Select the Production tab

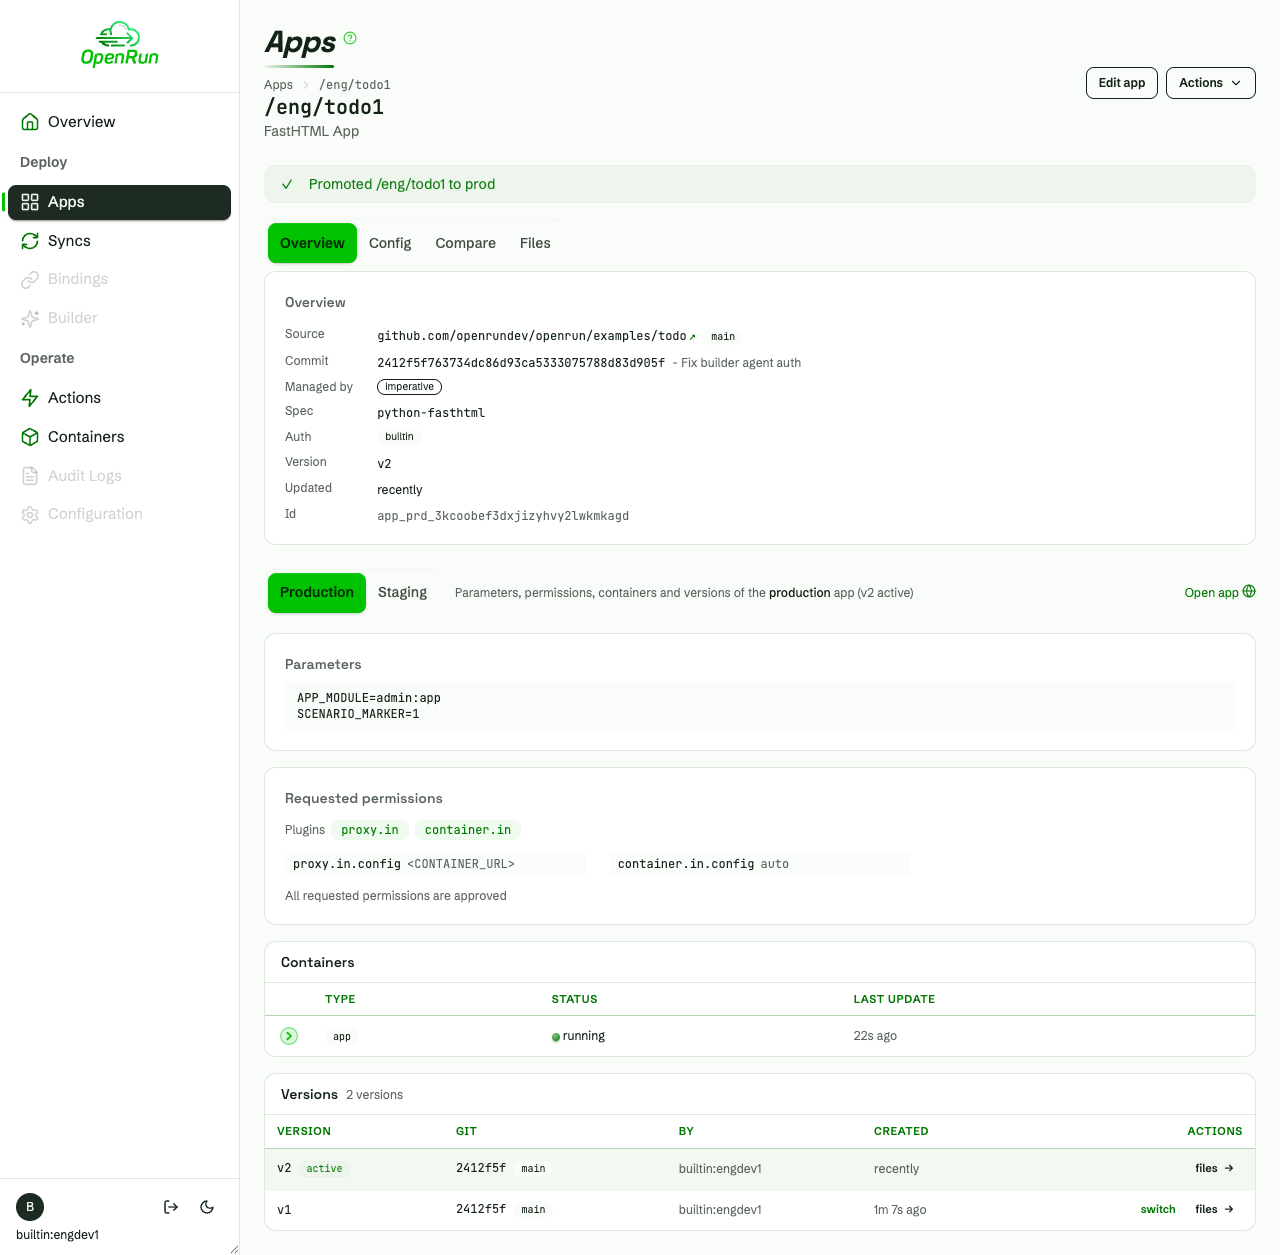pyautogui.click(x=317, y=593)
